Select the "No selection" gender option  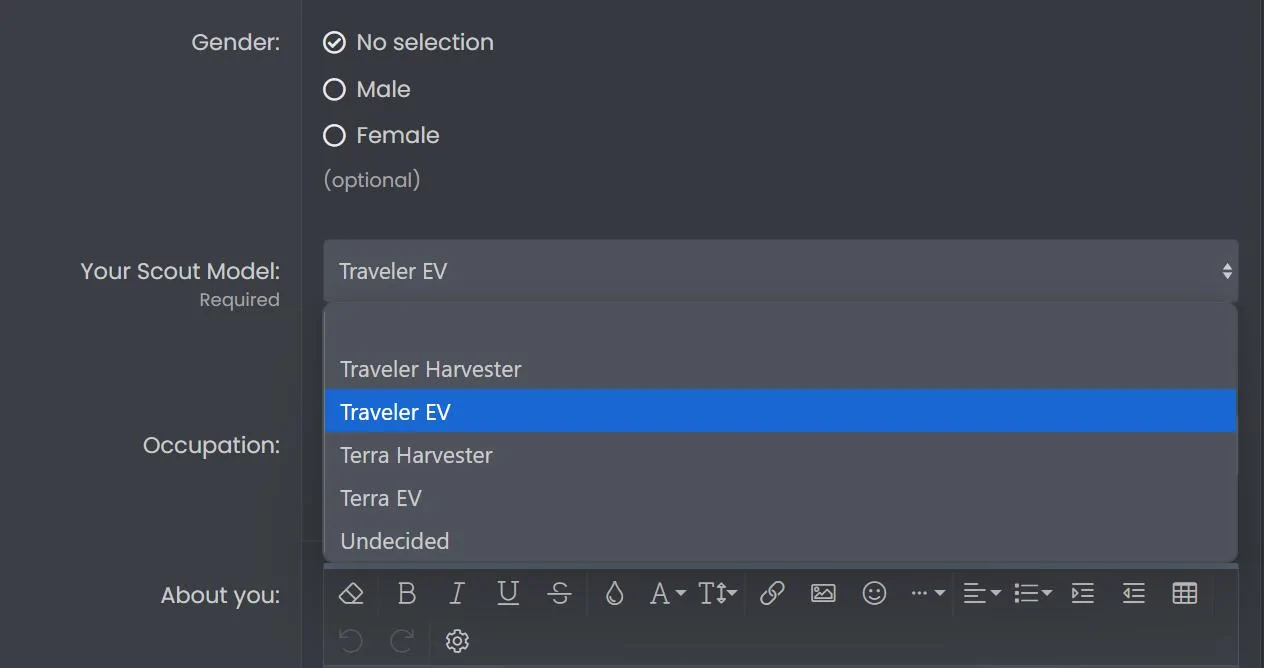(334, 43)
